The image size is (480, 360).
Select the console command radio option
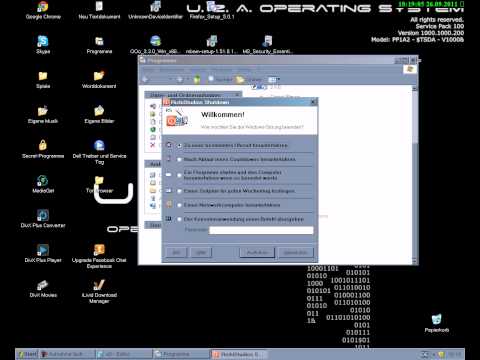tap(179, 219)
